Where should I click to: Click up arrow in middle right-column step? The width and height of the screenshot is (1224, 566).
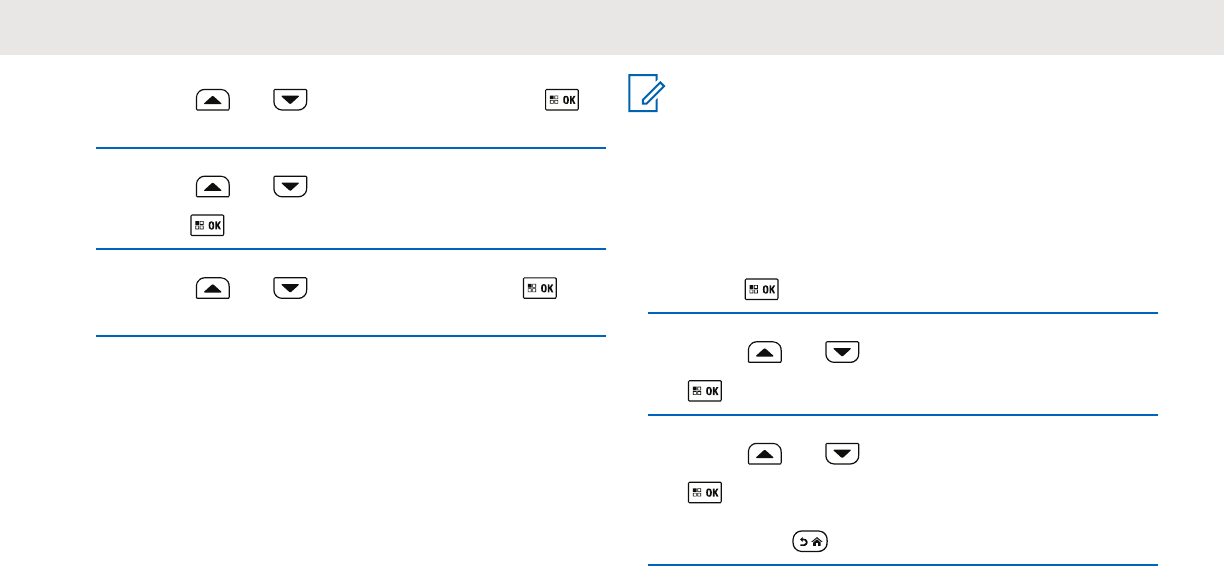coord(764,354)
